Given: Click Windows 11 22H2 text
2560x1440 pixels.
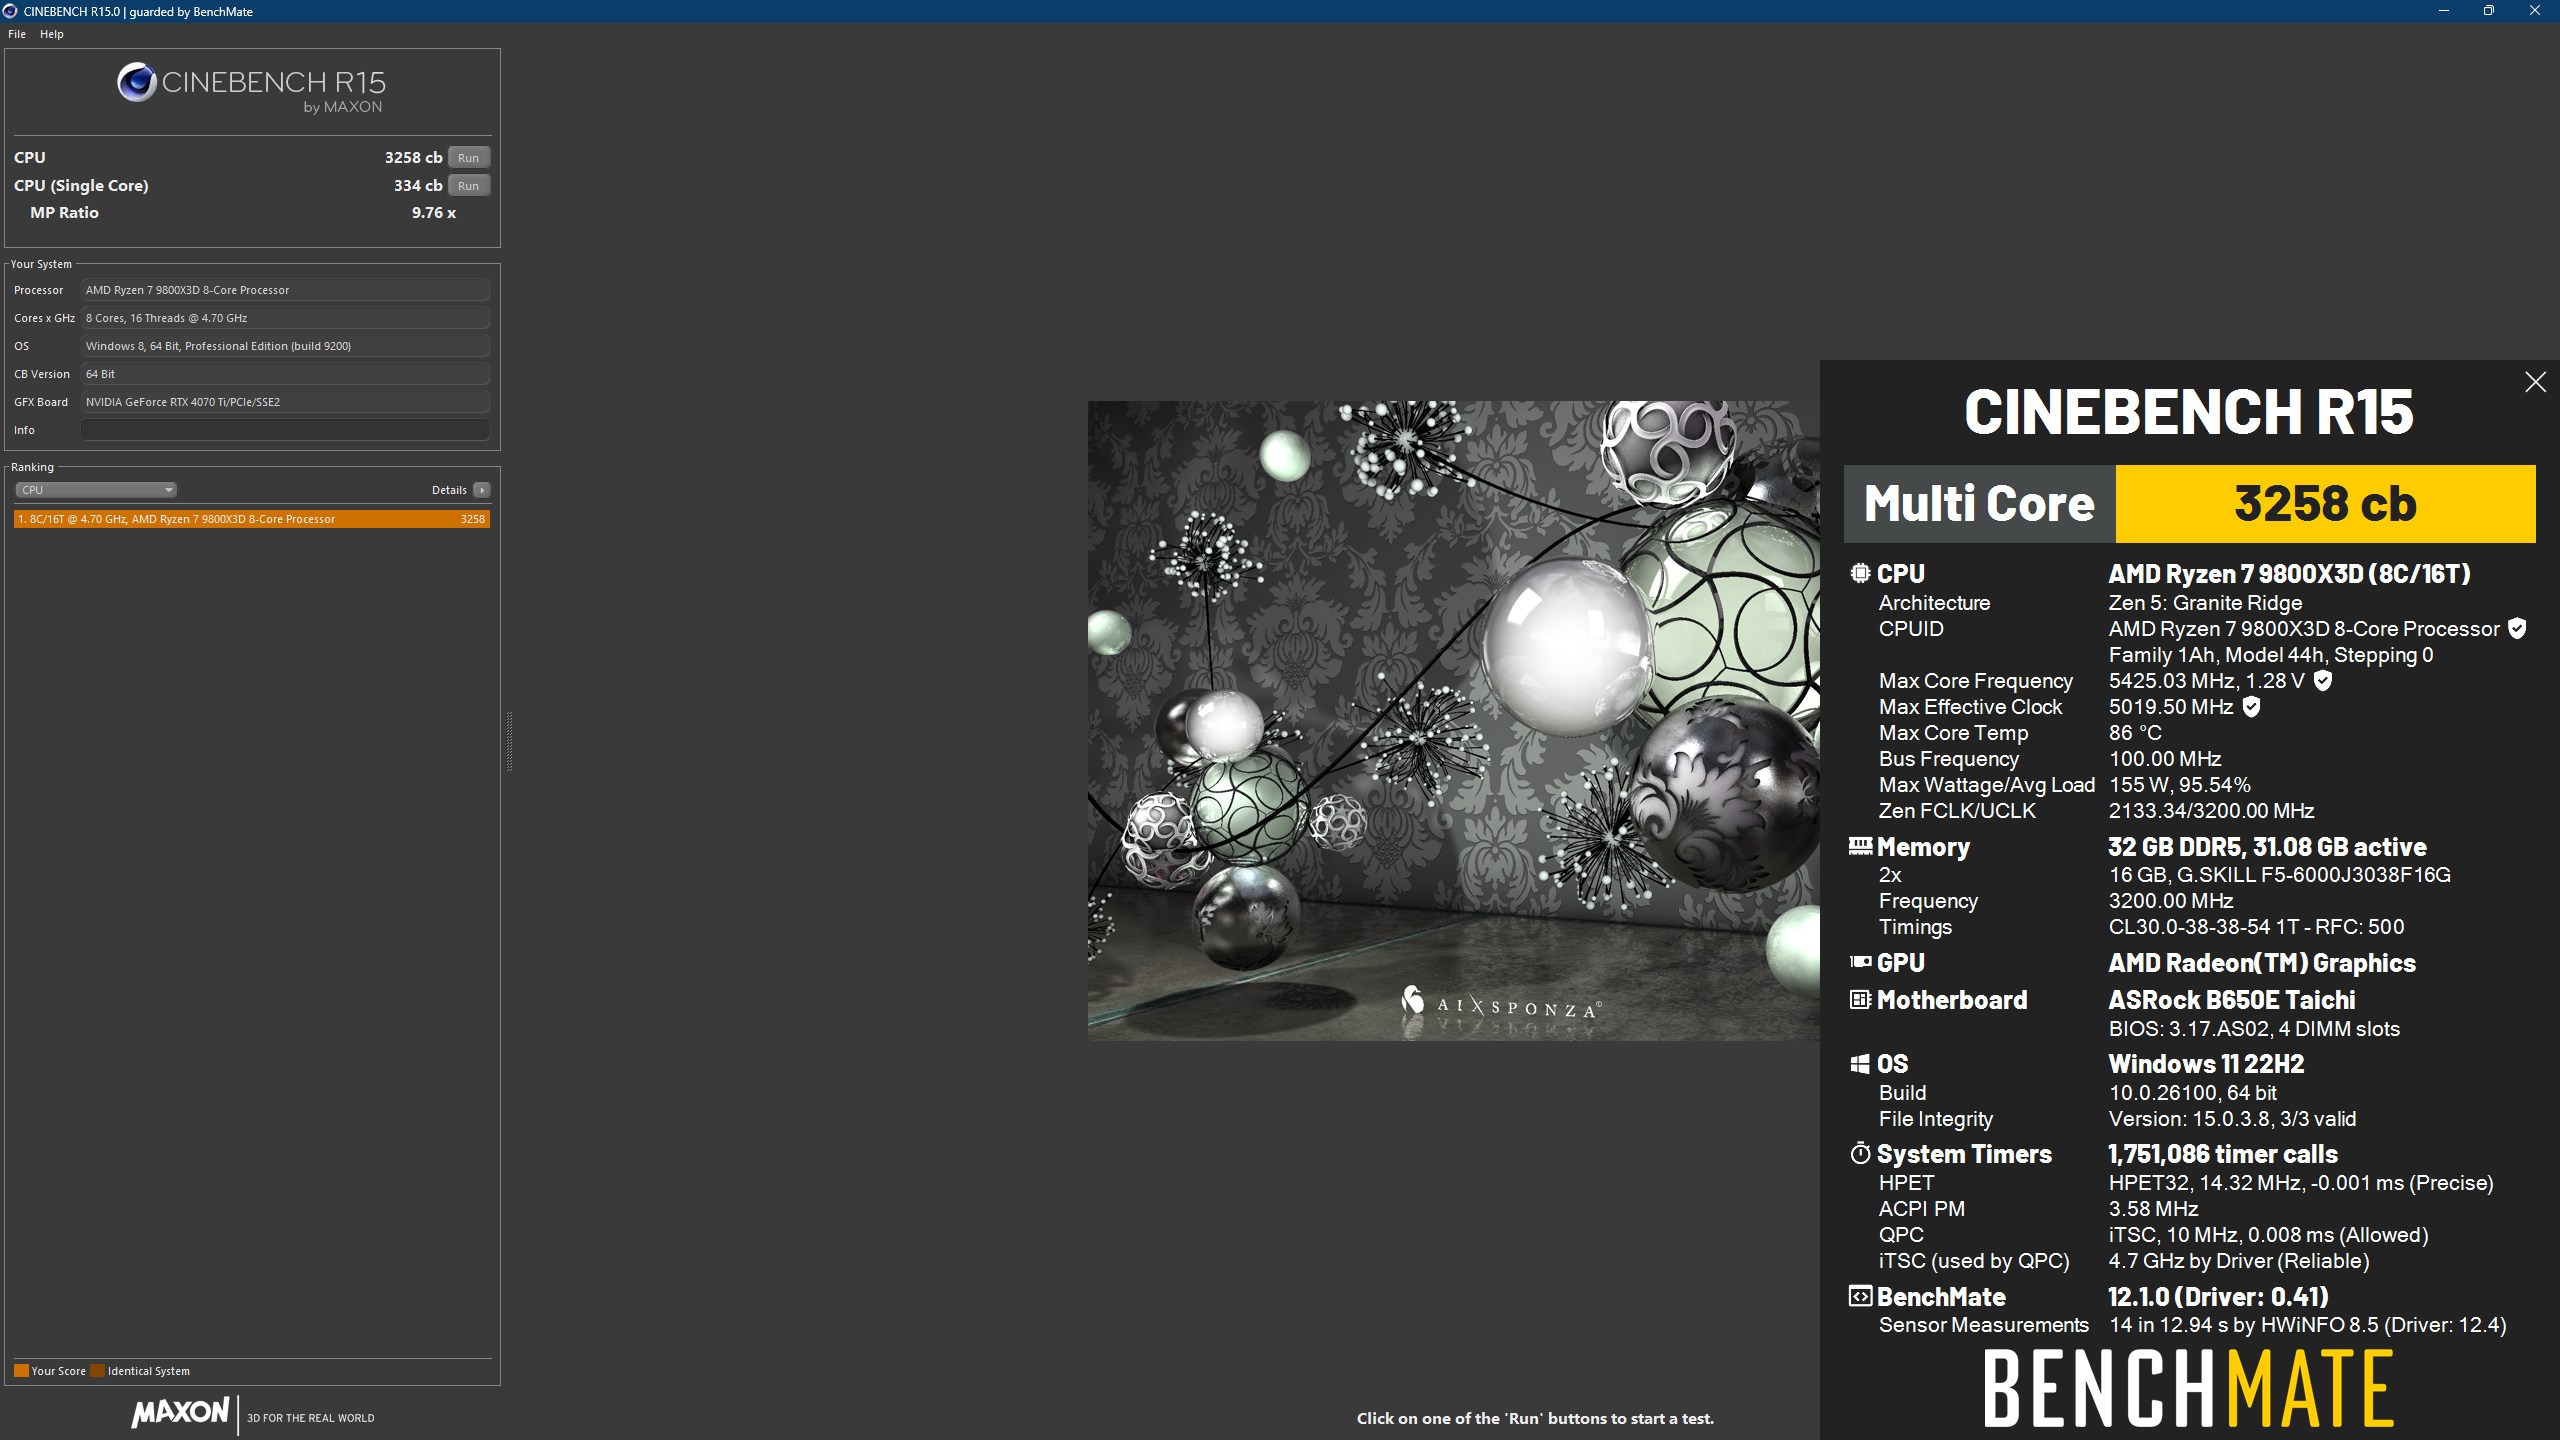Looking at the screenshot, I should point(2206,1064).
